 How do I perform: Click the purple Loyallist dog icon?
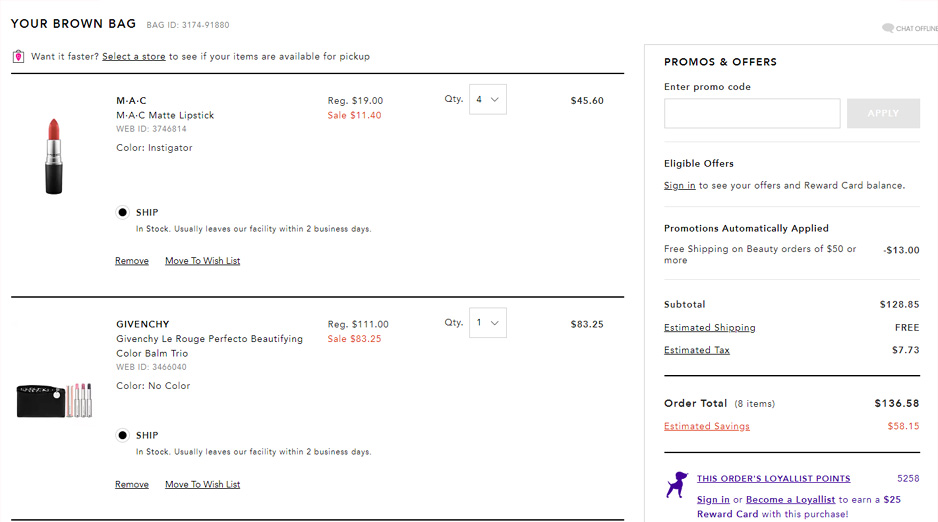677,484
